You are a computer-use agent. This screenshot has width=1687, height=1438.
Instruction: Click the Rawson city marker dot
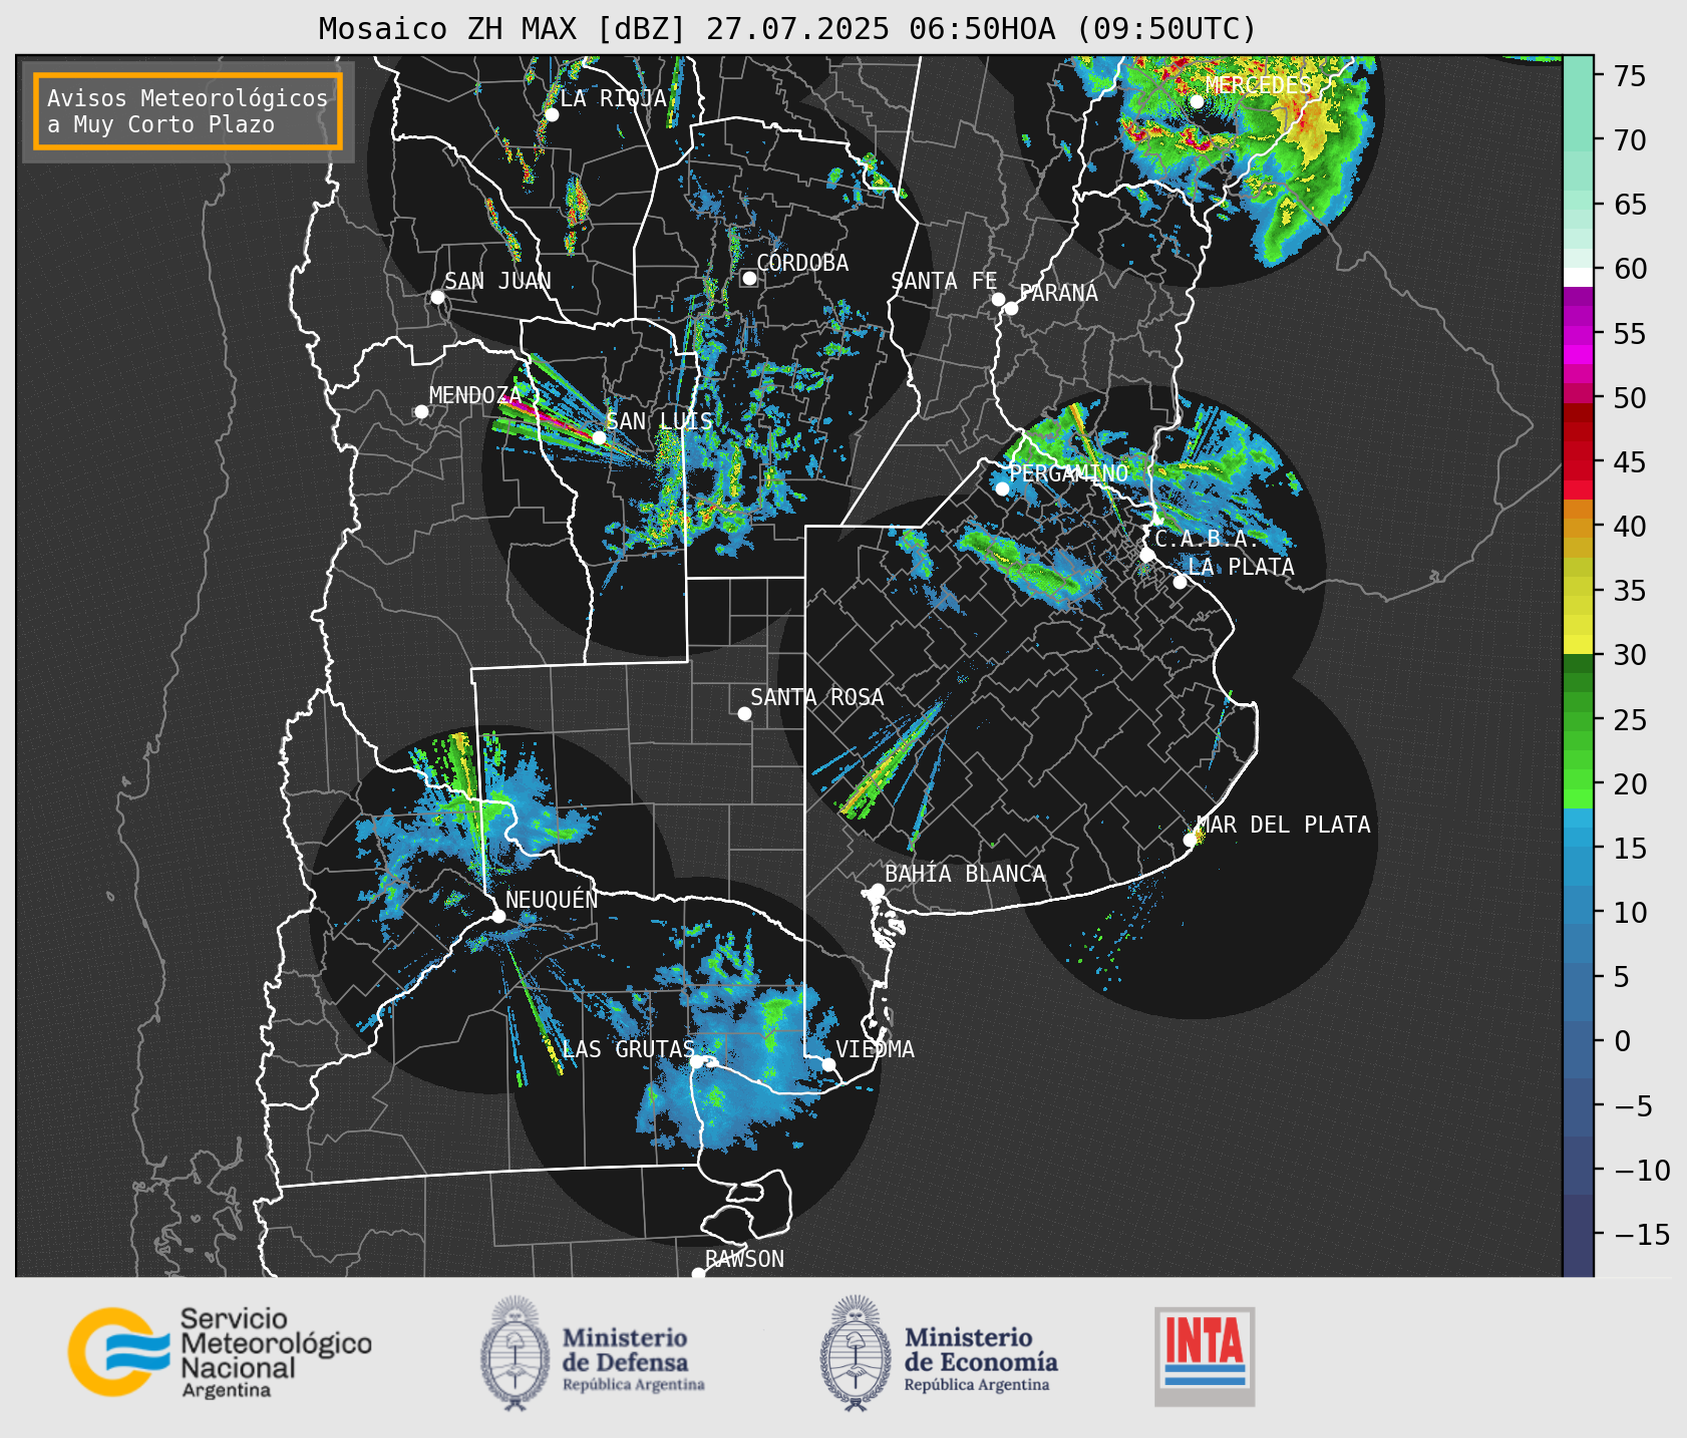(698, 1274)
